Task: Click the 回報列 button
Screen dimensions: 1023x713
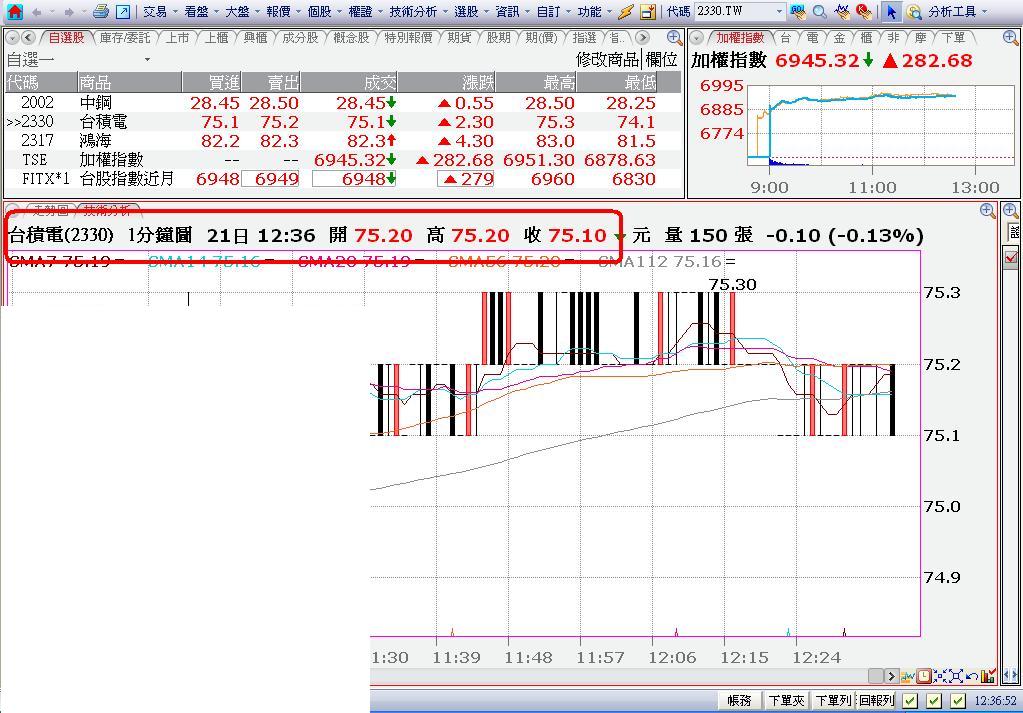Action: point(876,701)
